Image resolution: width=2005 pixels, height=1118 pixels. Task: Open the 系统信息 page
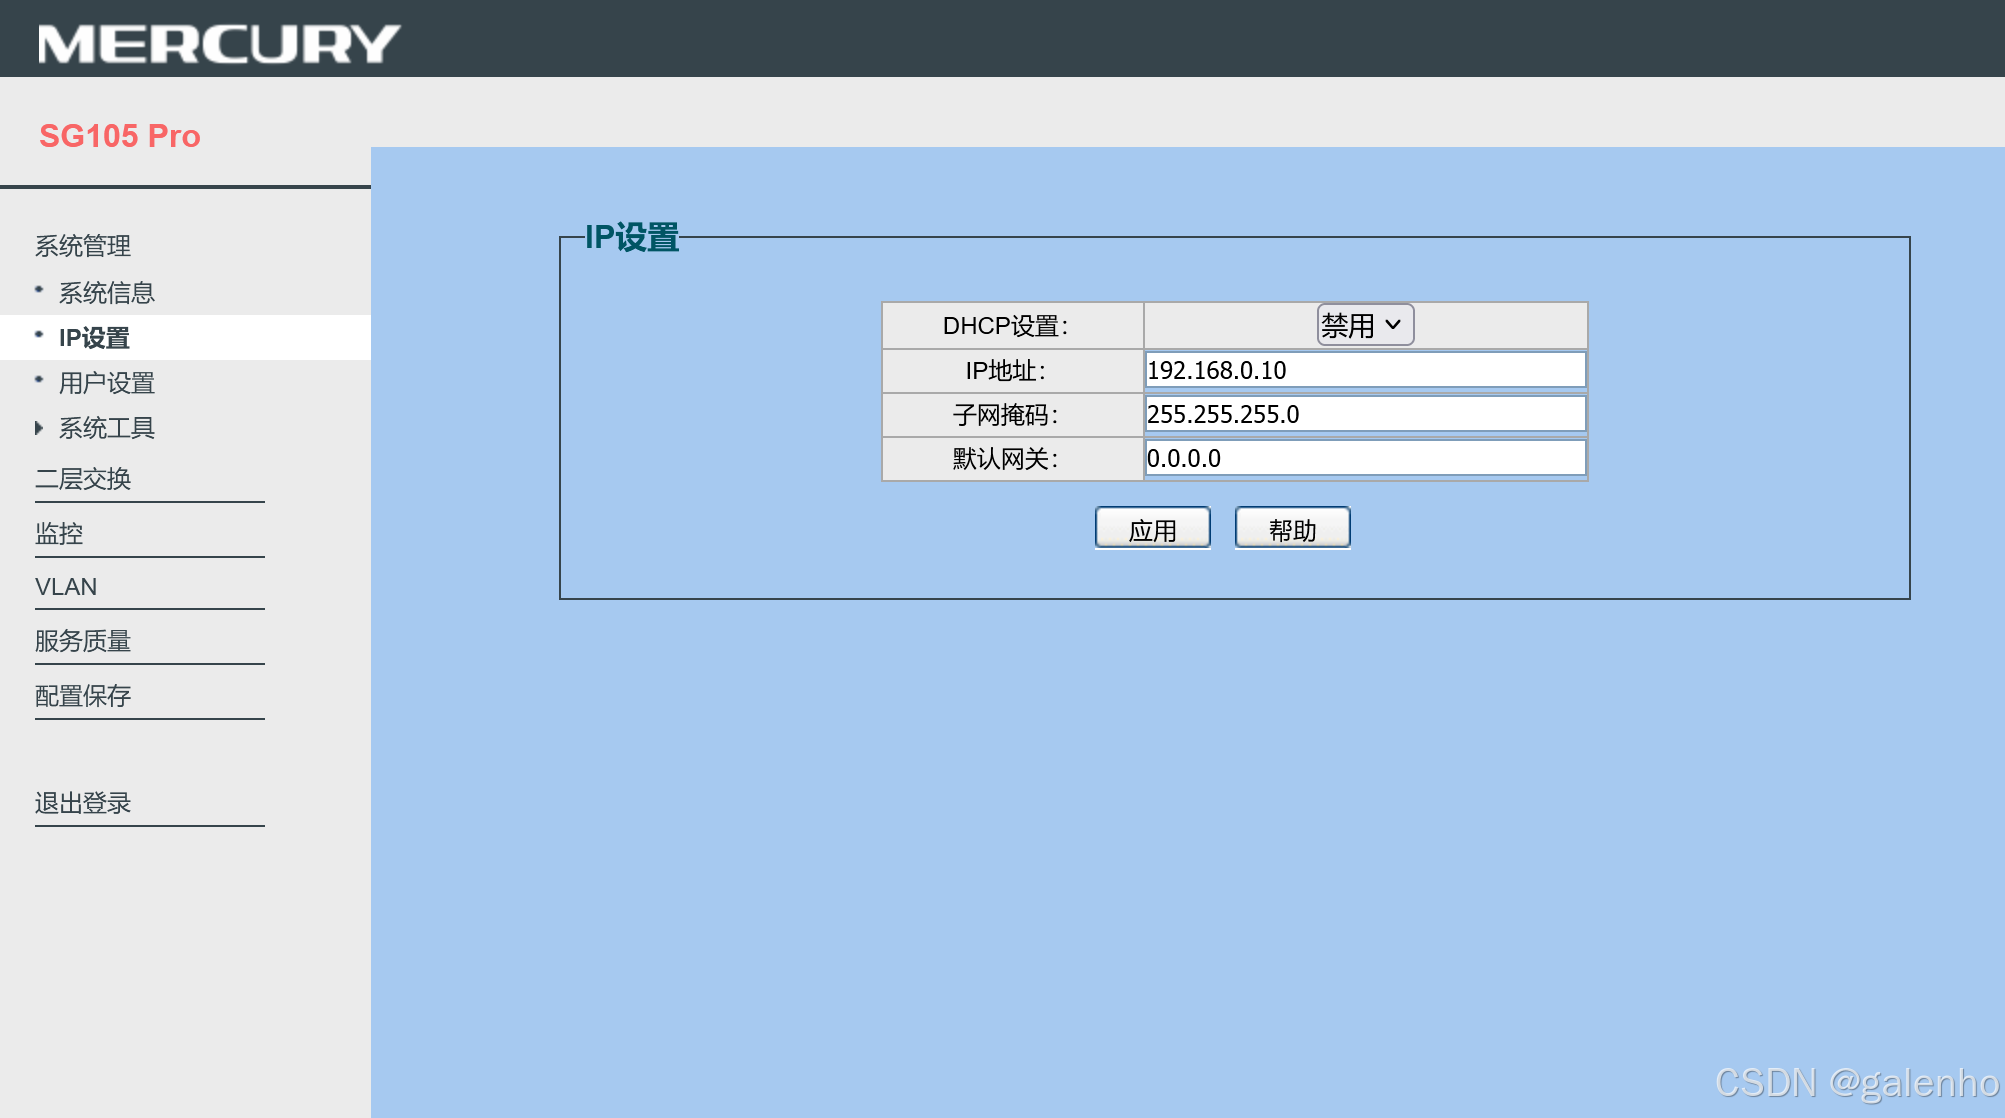(106, 293)
